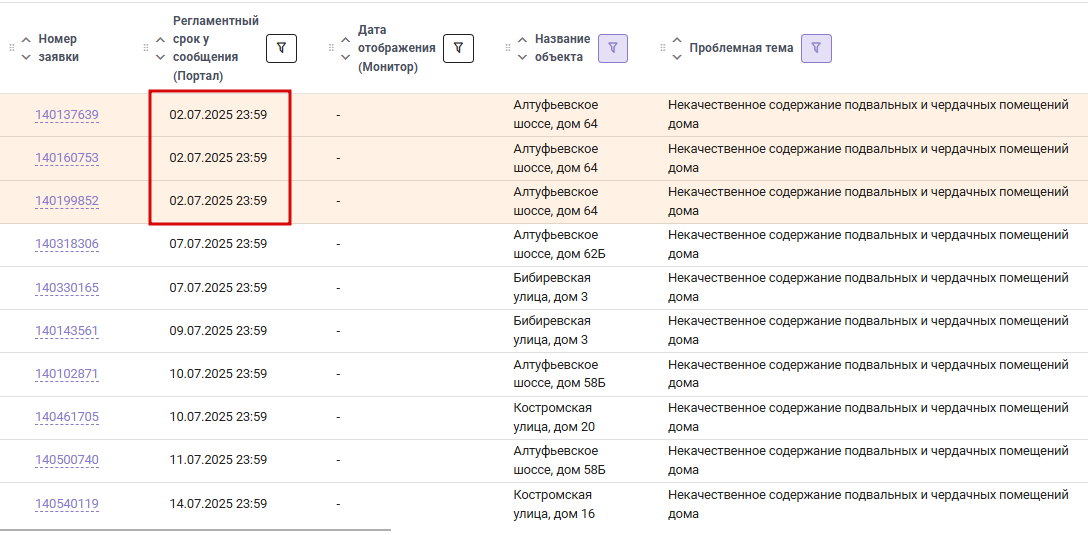The width and height of the screenshot is (1088, 535).
Task: Open request 140461705
Action: 67,417
